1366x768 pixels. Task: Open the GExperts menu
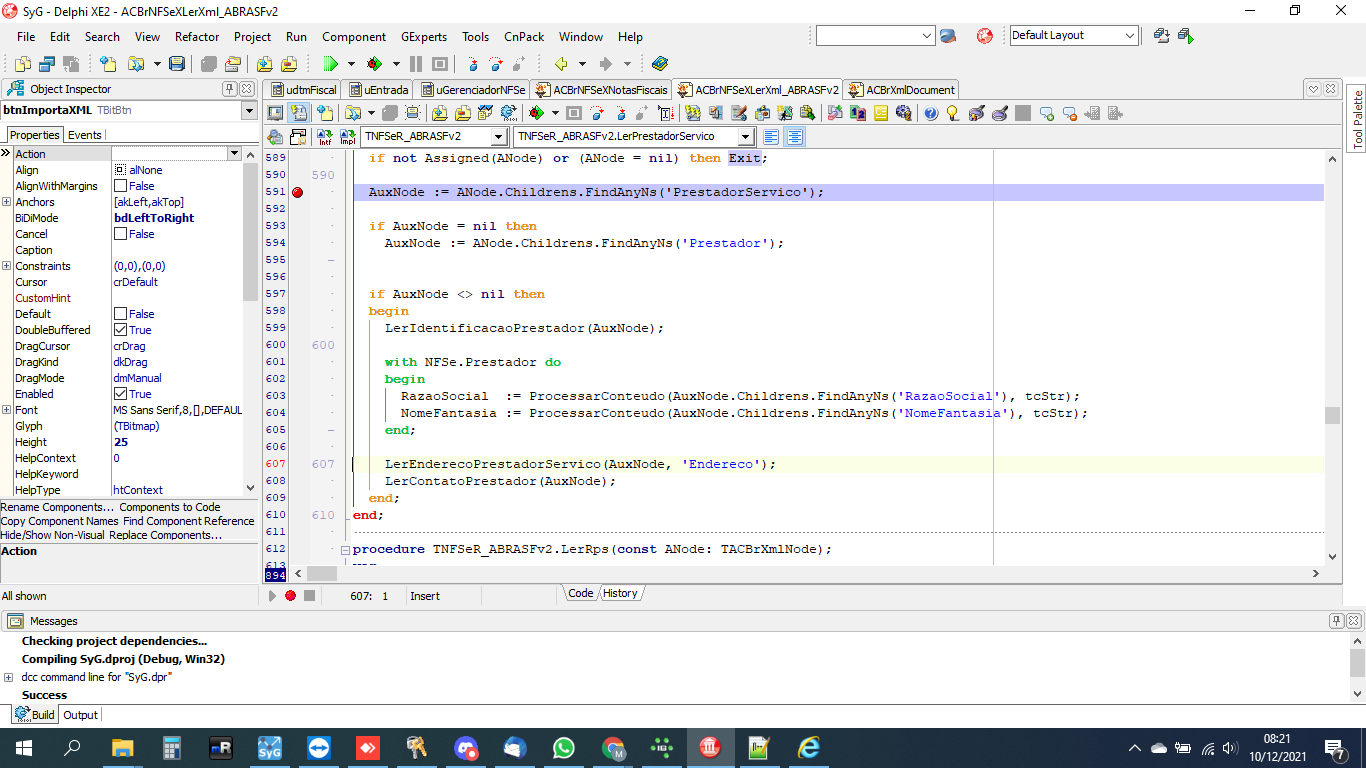pos(424,36)
